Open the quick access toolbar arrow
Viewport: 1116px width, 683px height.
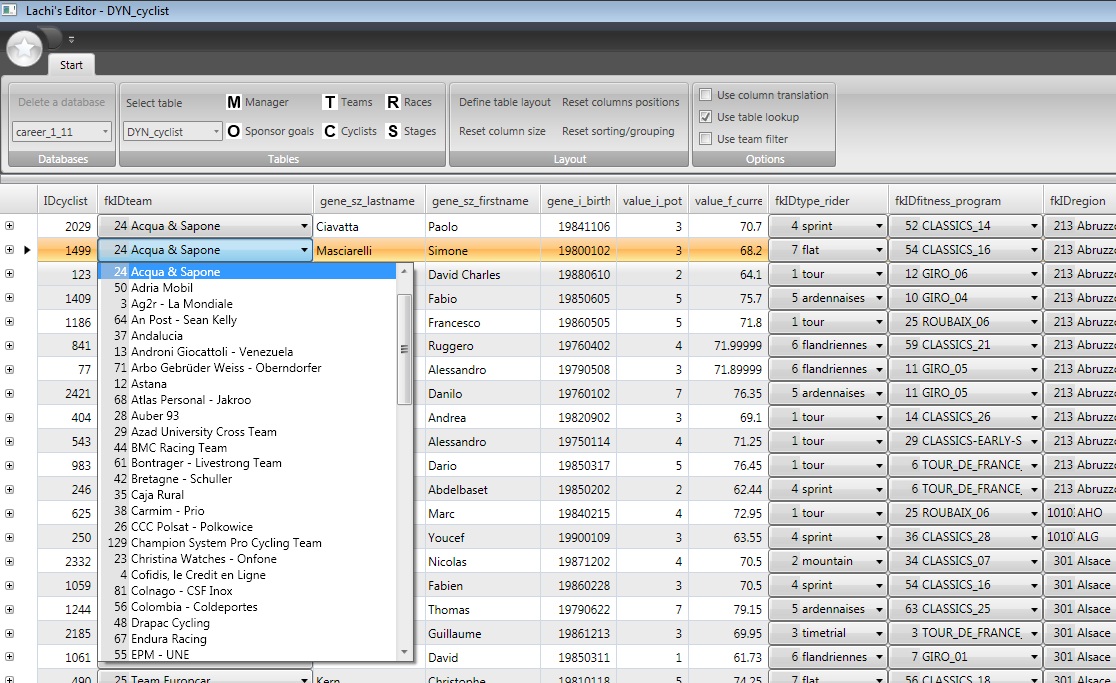point(71,40)
